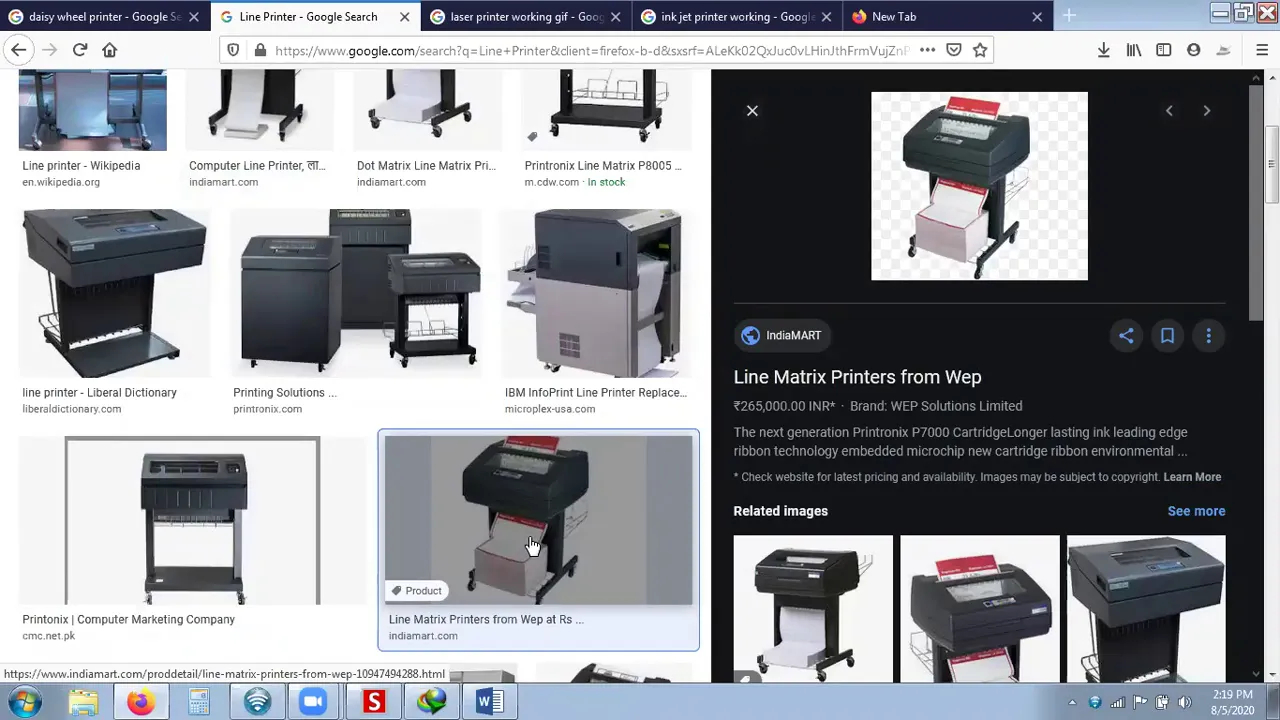Open a new tab with plus button

pos(1069,16)
